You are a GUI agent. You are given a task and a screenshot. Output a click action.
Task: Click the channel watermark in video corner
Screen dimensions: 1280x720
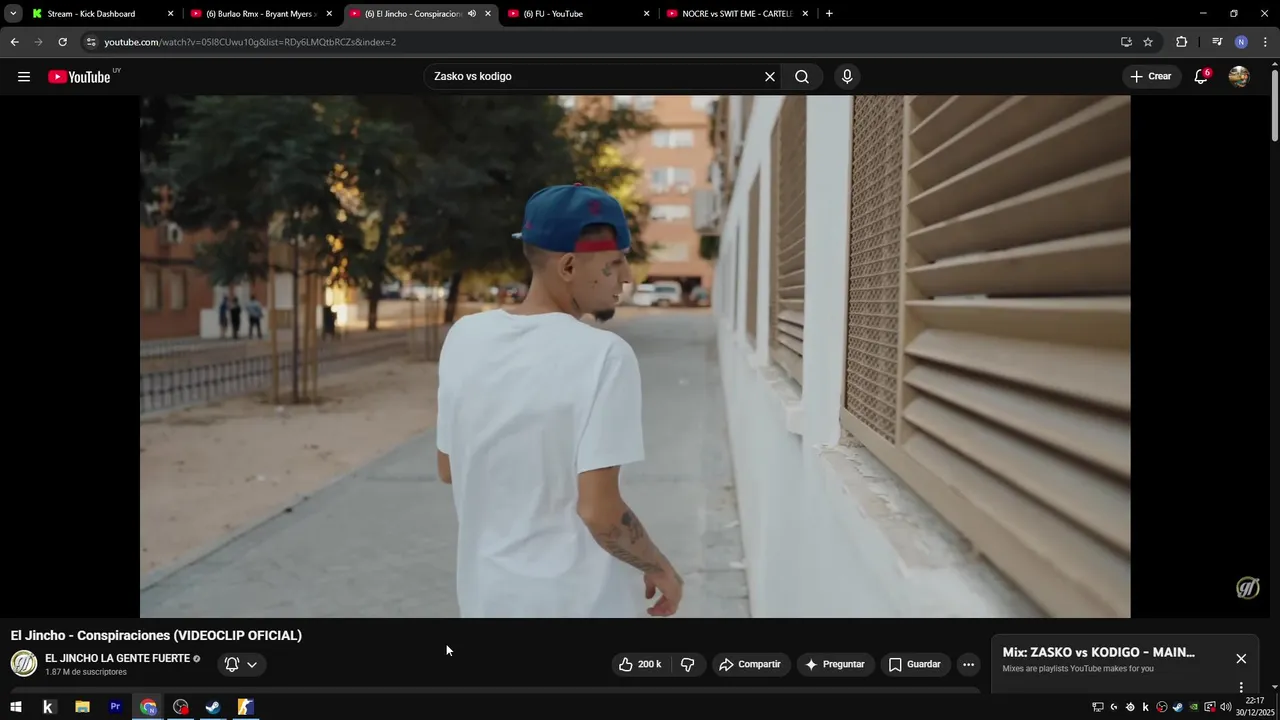tap(1247, 588)
